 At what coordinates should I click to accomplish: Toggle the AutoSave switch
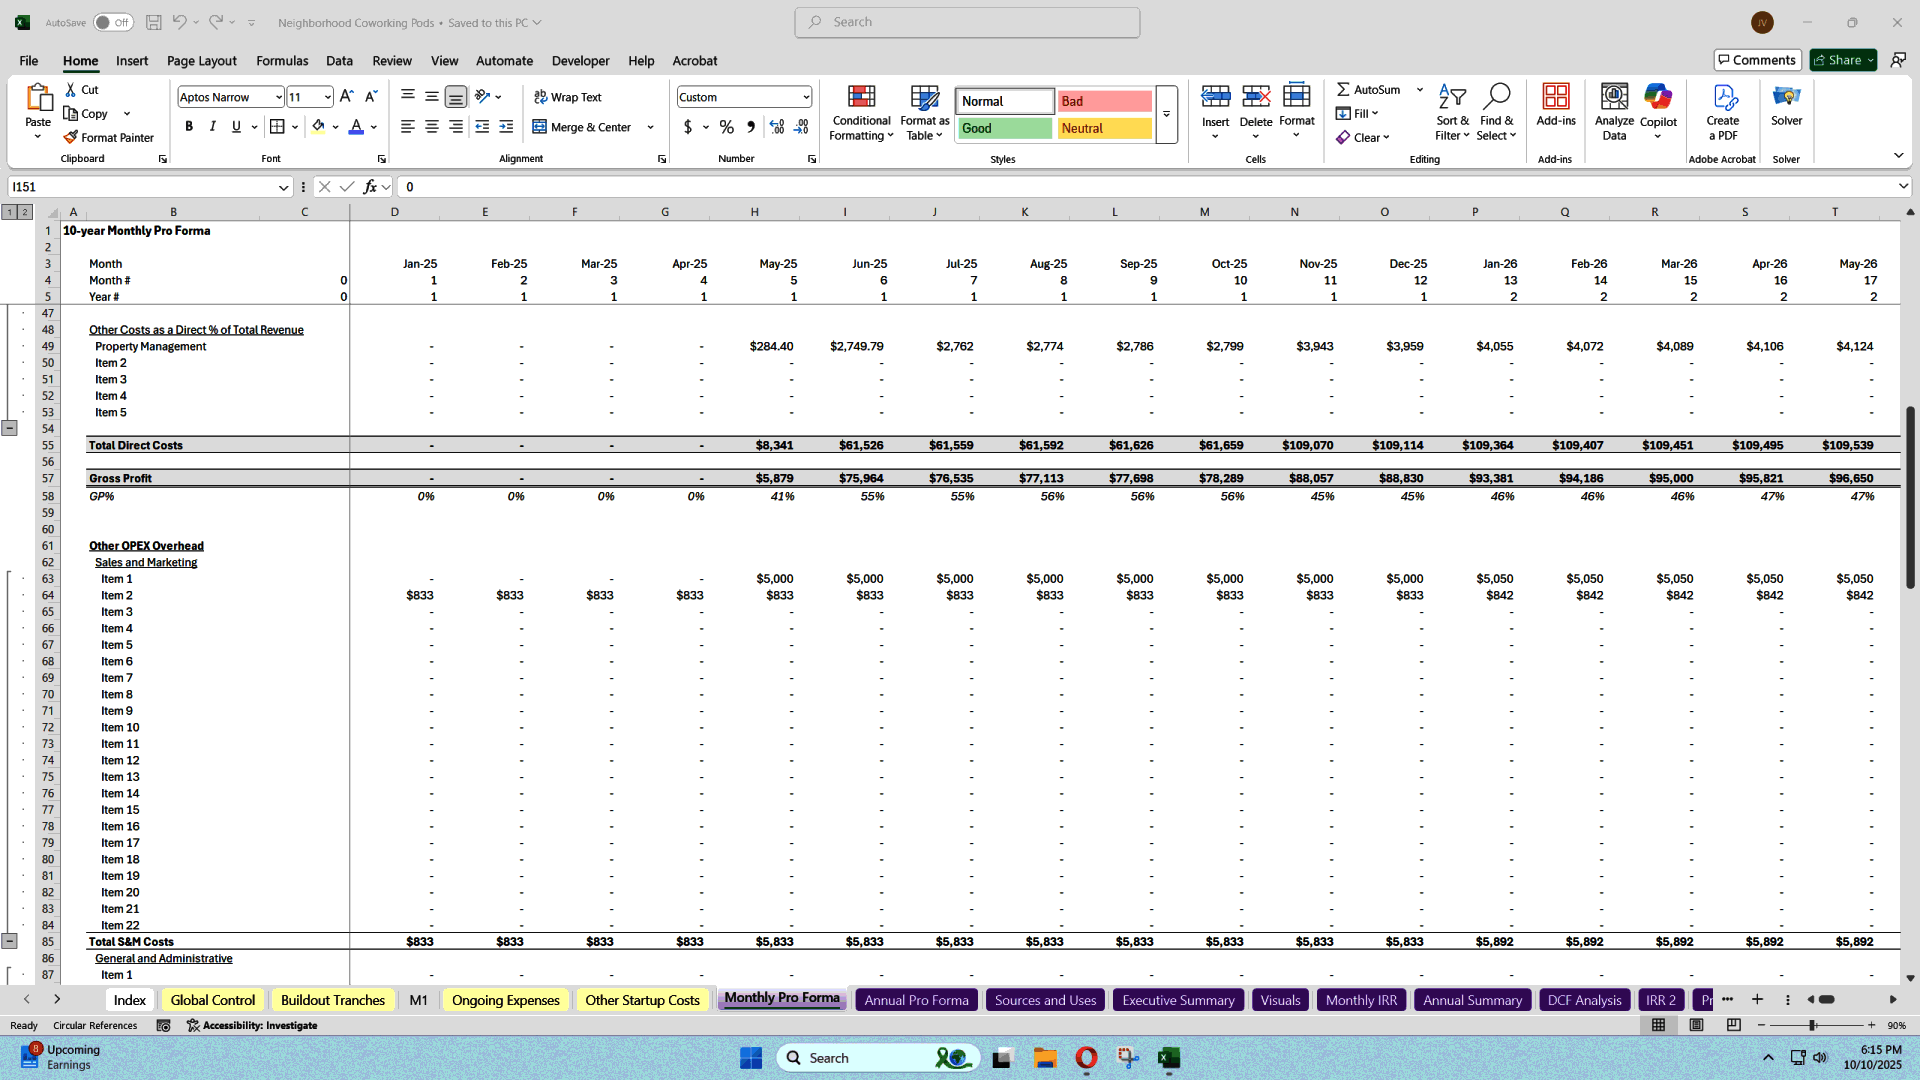tap(113, 22)
